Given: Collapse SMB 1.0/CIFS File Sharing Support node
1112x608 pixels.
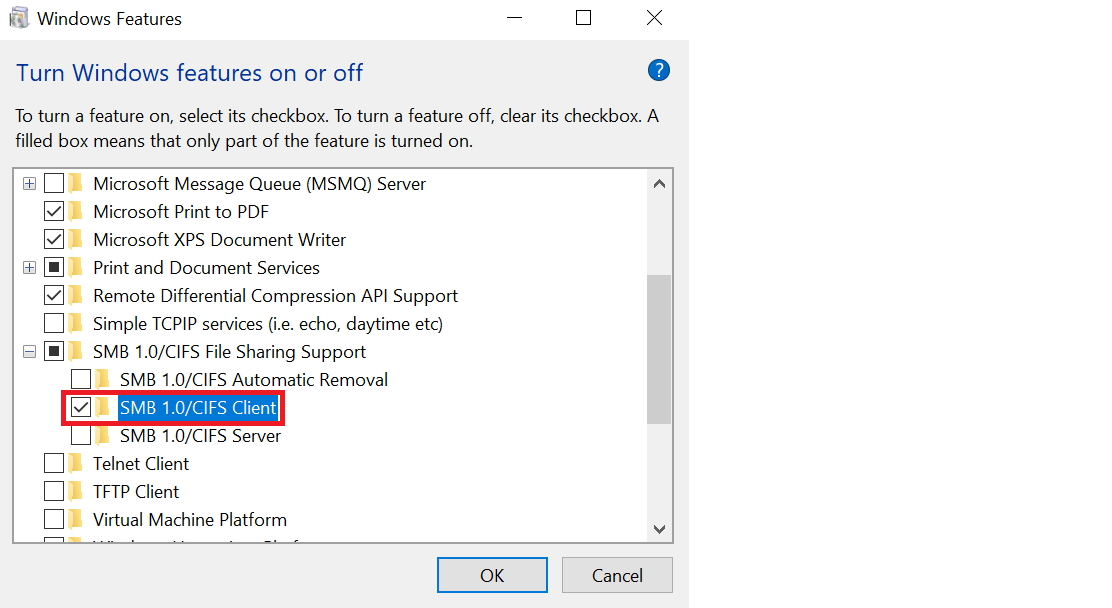Looking at the screenshot, I should [x=29, y=352].
